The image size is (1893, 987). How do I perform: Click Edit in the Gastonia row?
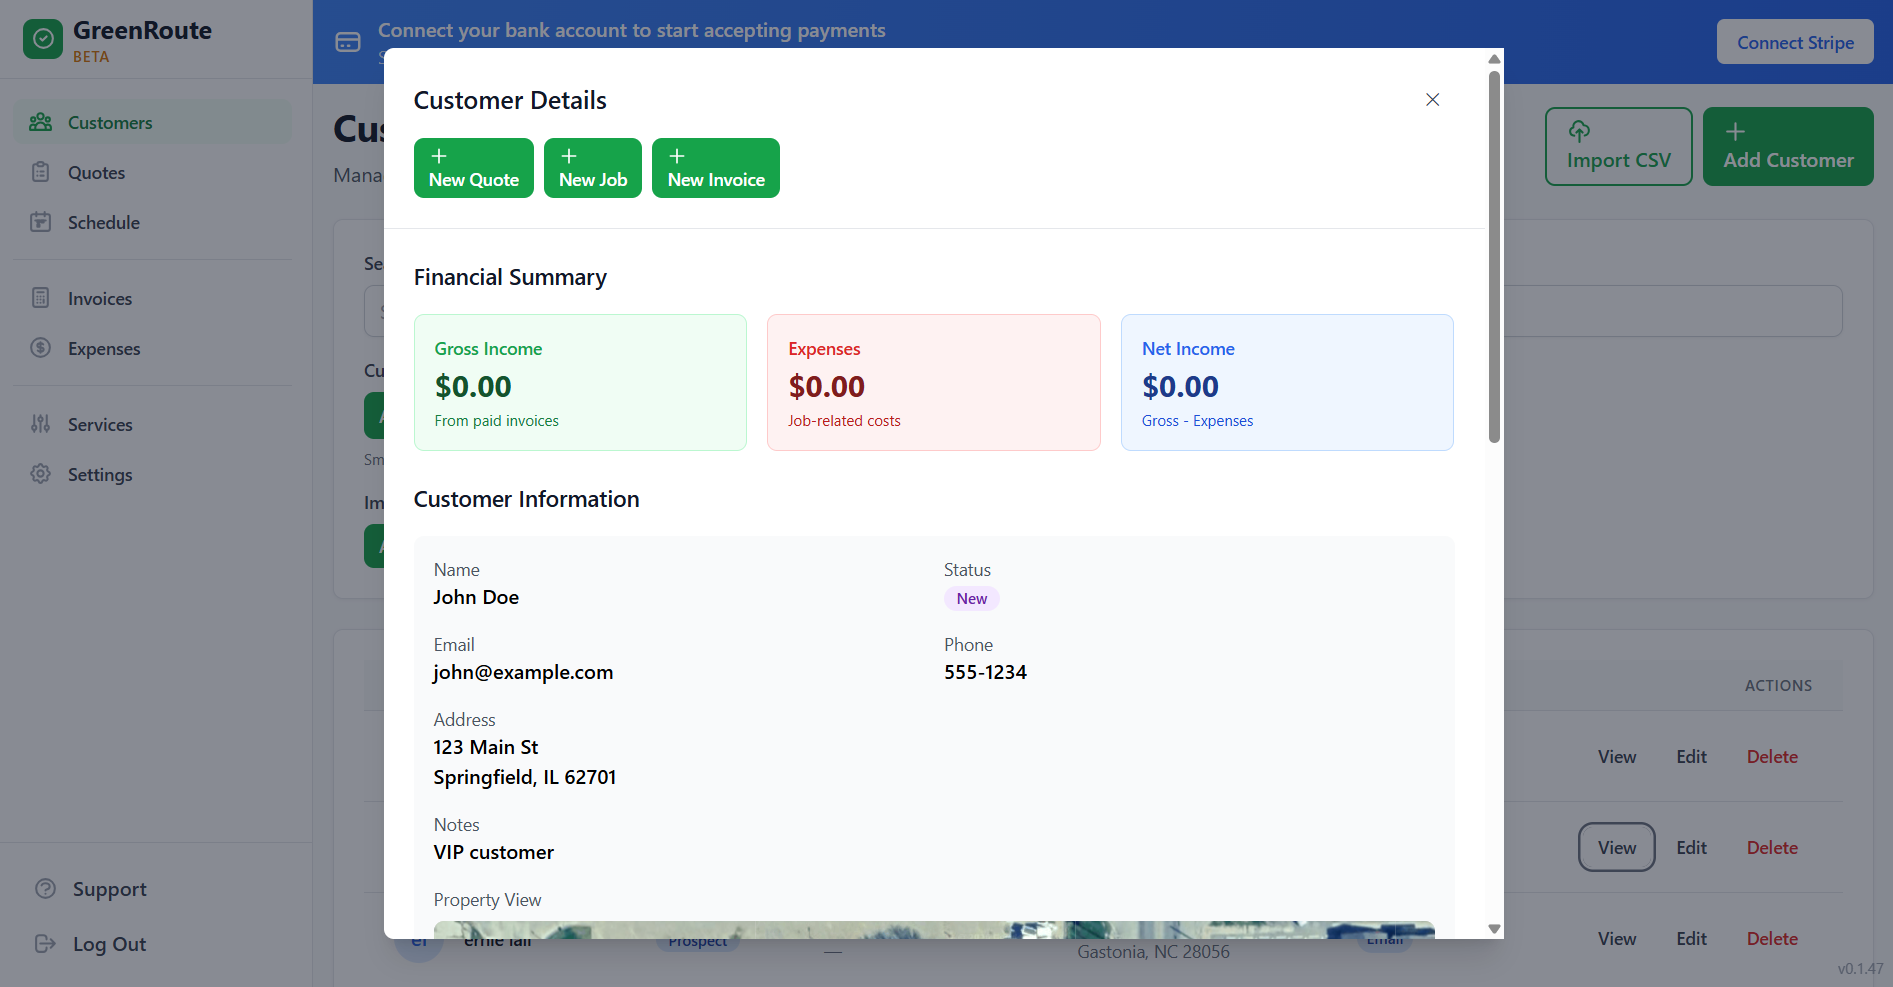[1692, 939]
